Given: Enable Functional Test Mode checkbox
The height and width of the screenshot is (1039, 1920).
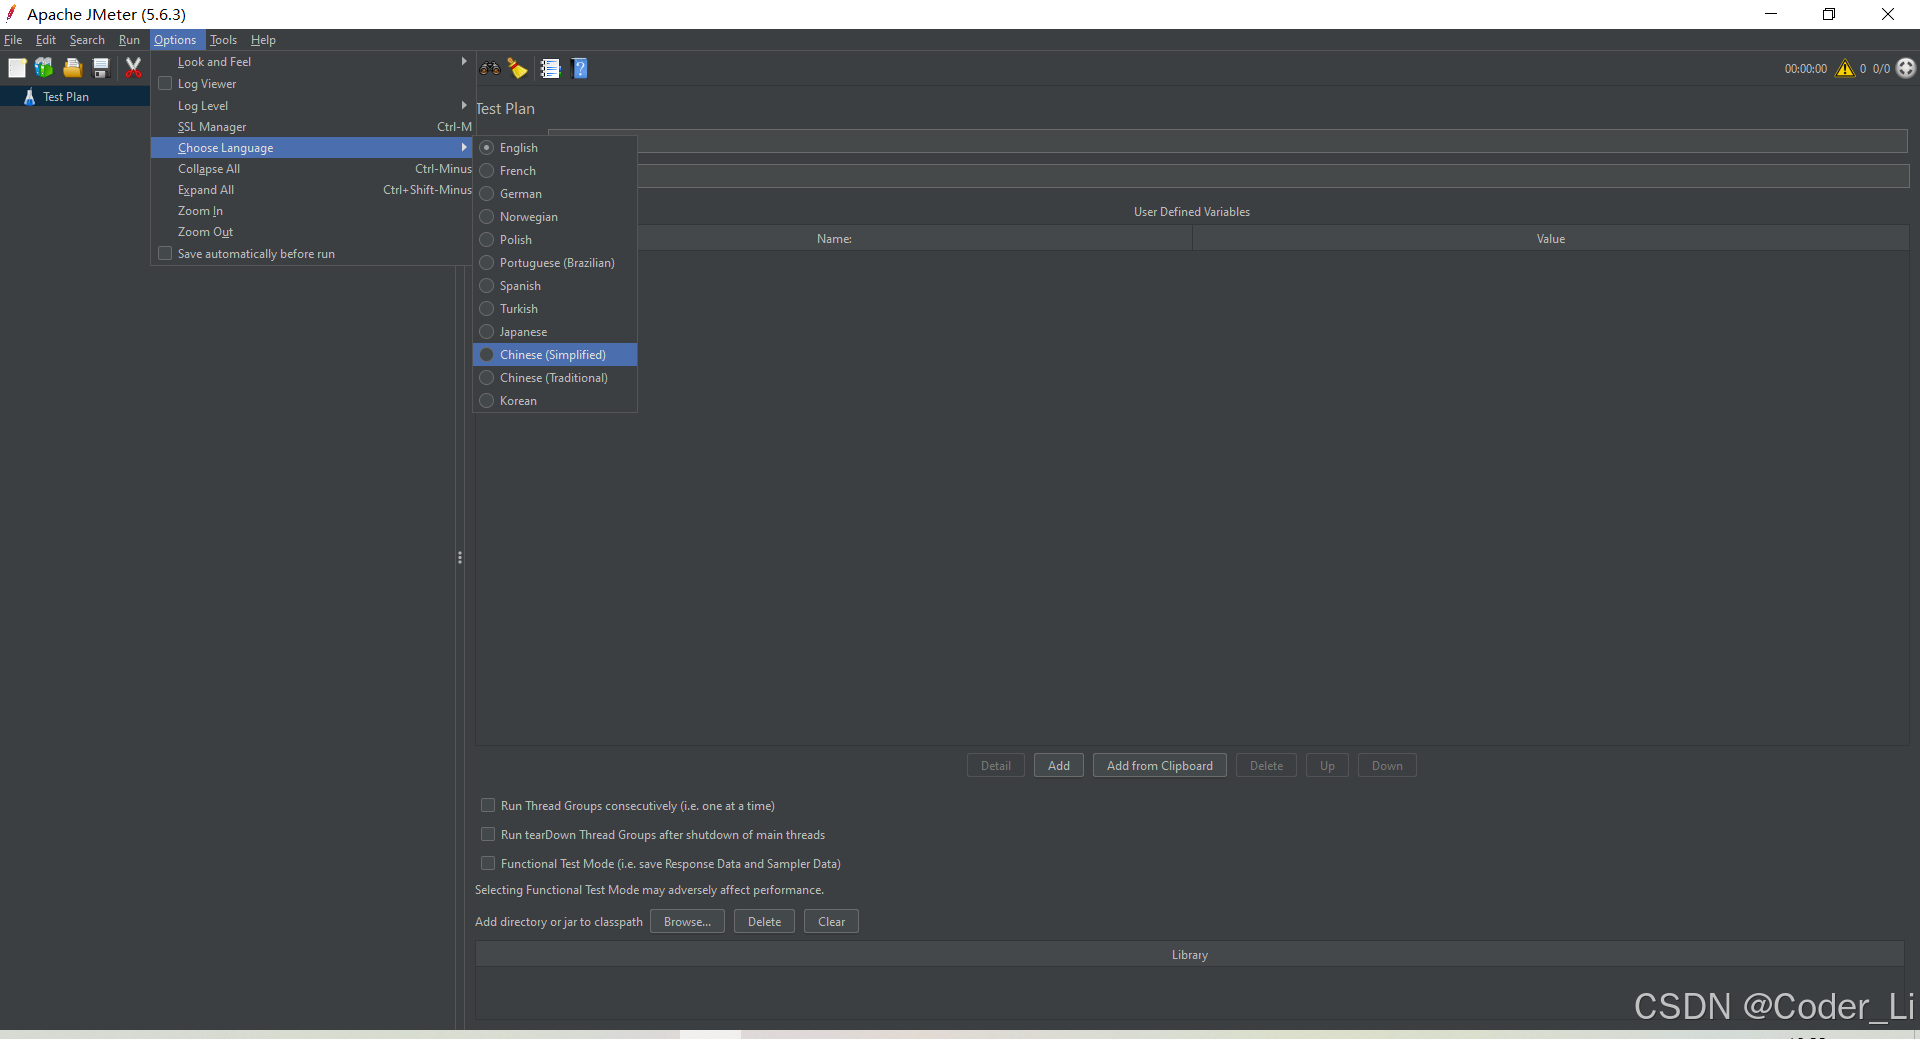Looking at the screenshot, I should pos(488,863).
